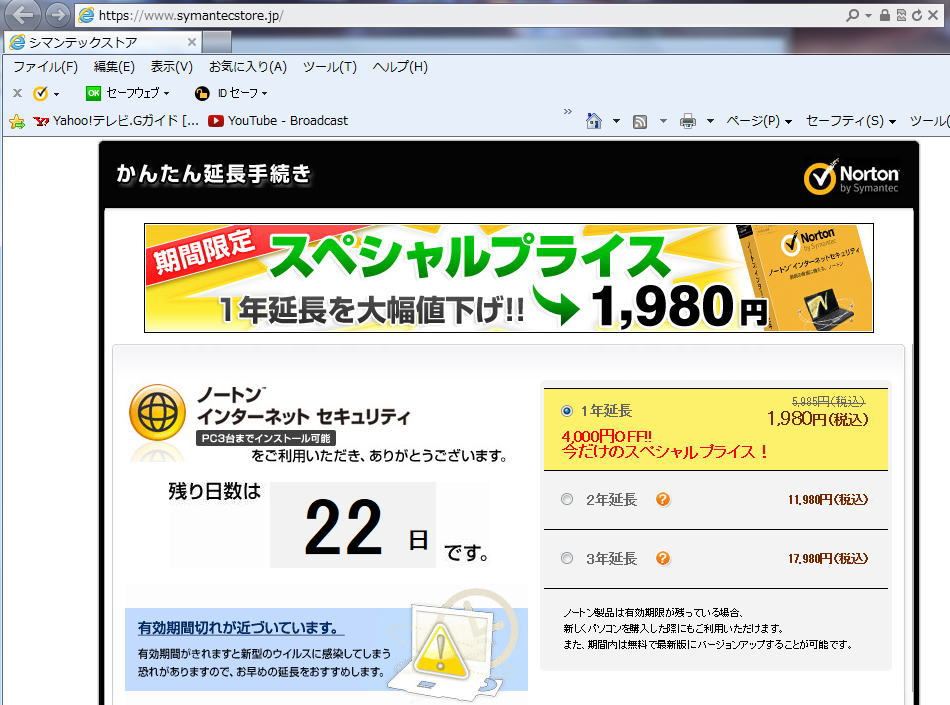Open the YouTube - Broadcast favorite
The image size is (950, 705).
[x=278, y=121]
